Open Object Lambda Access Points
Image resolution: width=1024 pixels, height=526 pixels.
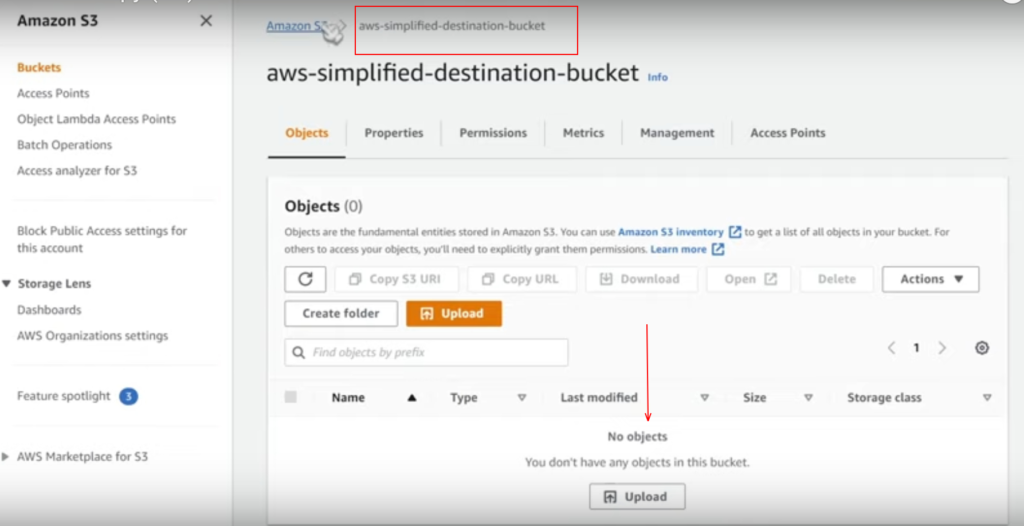coord(97,119)
